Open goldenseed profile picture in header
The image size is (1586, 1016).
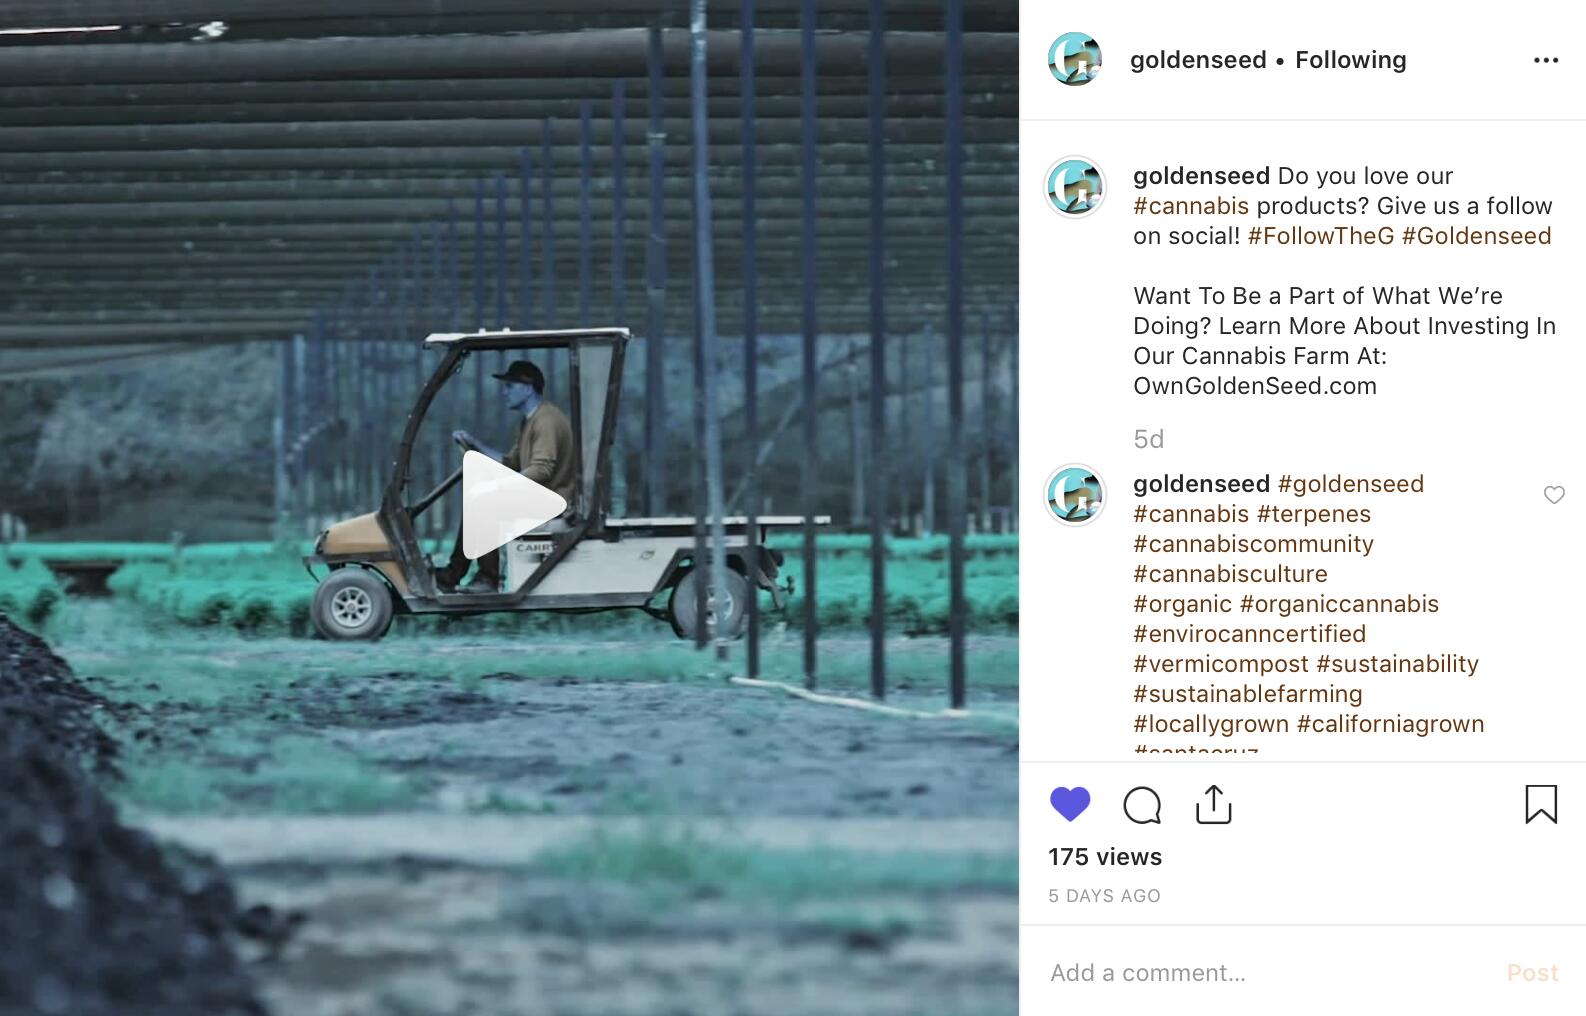tap(1075, 59)
